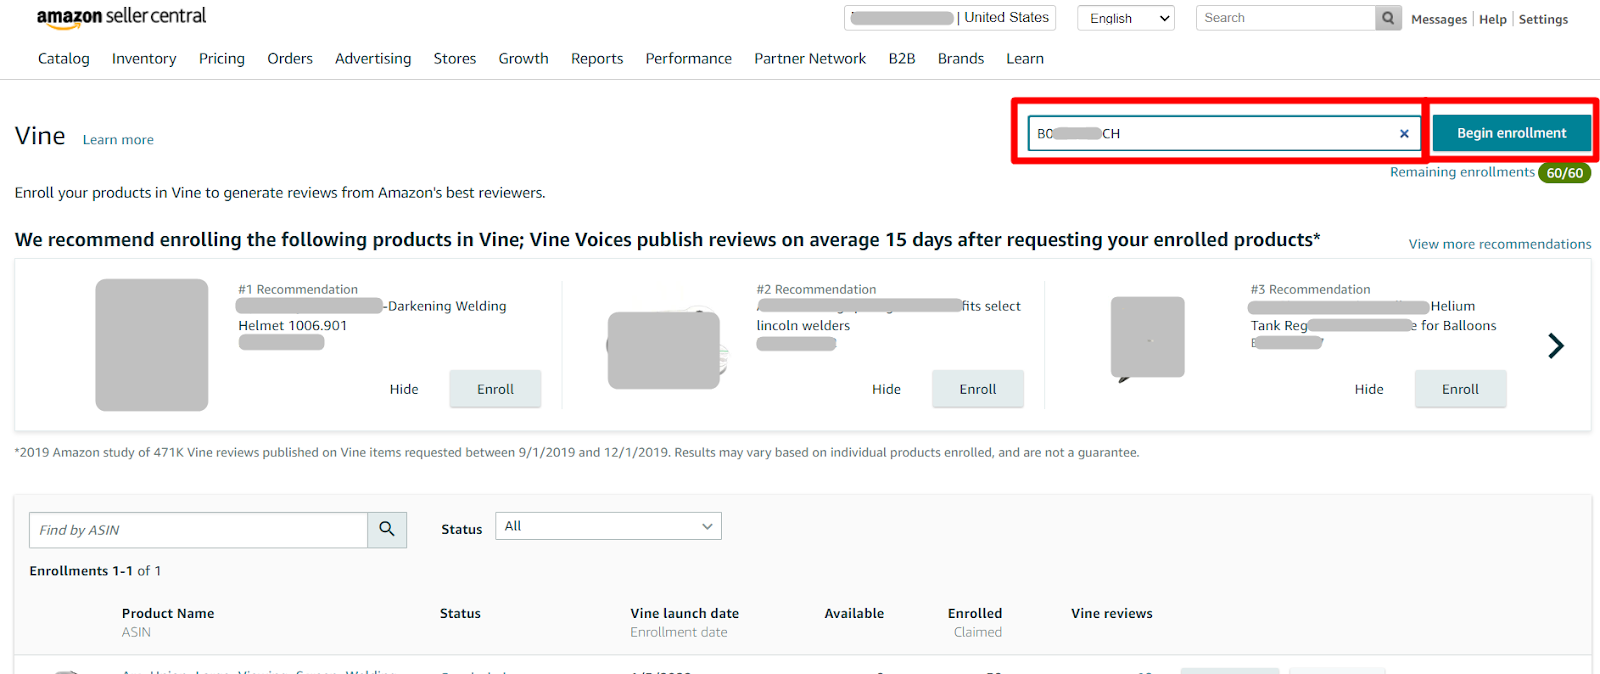Open View more recommendations link
1600x674 pixels.
pyautogui.click(x=1500, y=244)
